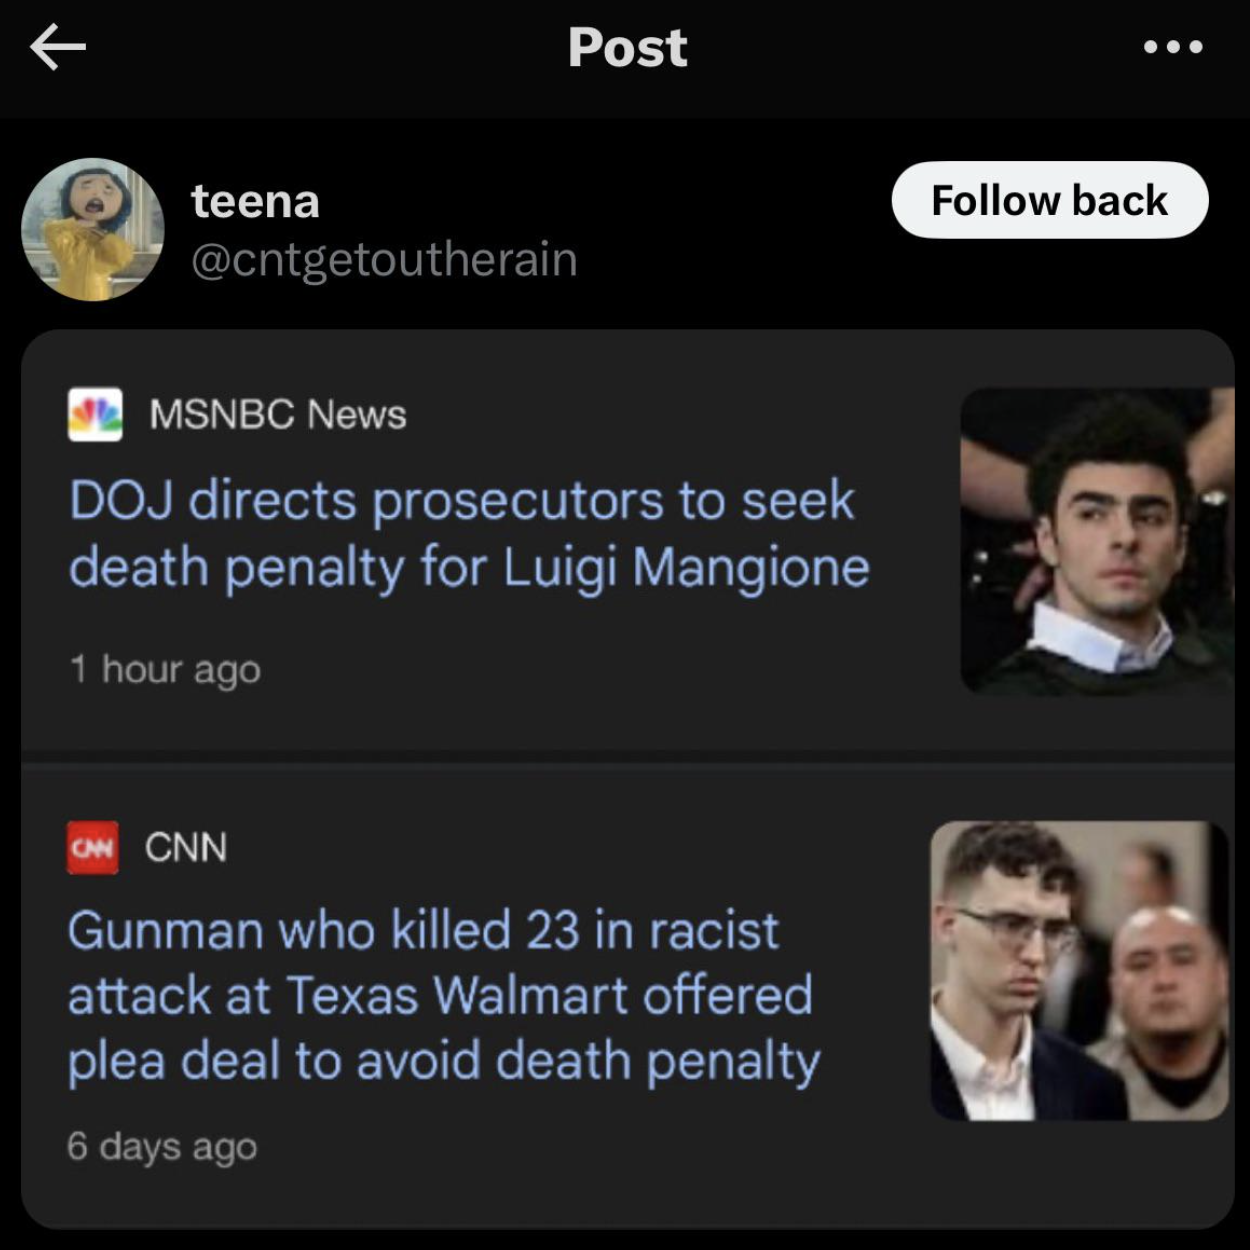Click the red CNN logo icon
1250x1250 pixels.
[x=93, y=848]
